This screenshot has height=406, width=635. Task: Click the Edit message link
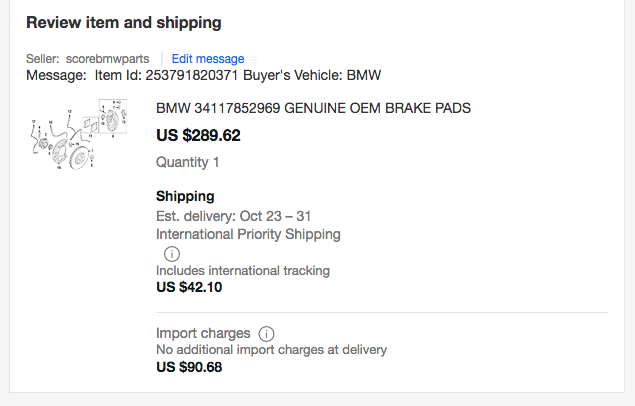[208, 59]
